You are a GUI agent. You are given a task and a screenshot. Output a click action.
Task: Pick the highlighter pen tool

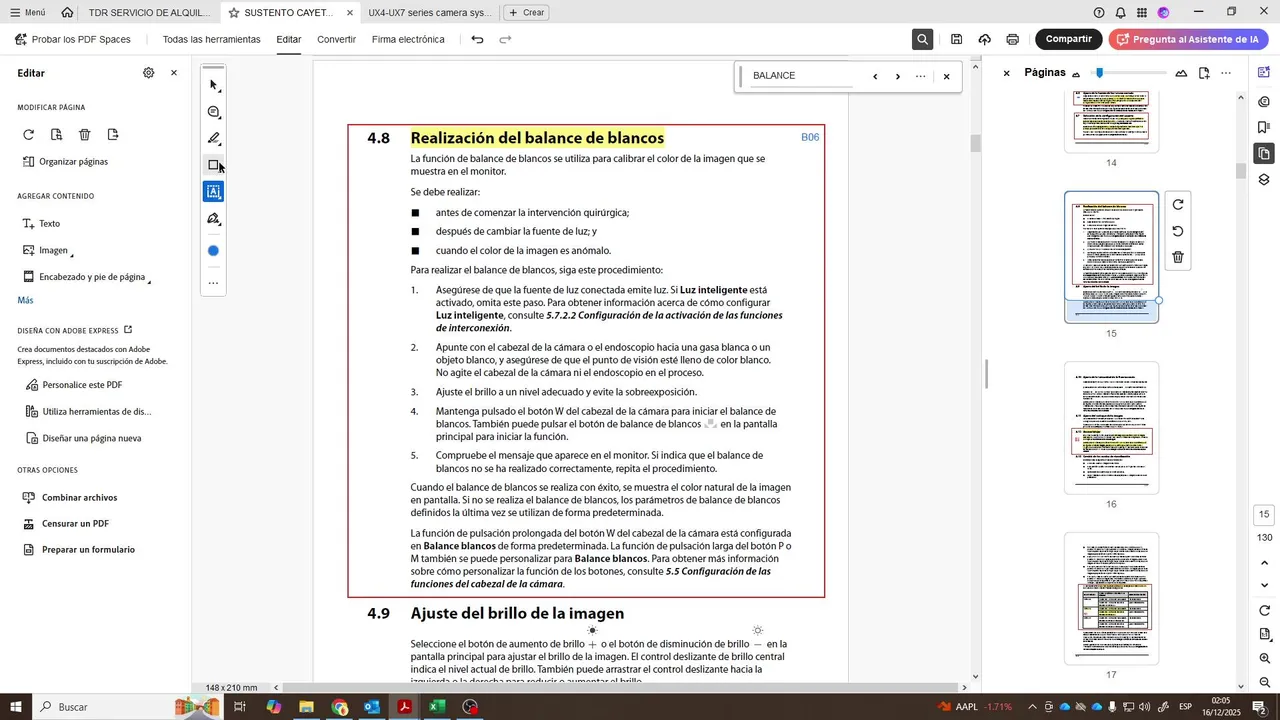pyautogui.click(x=213, y=139)
